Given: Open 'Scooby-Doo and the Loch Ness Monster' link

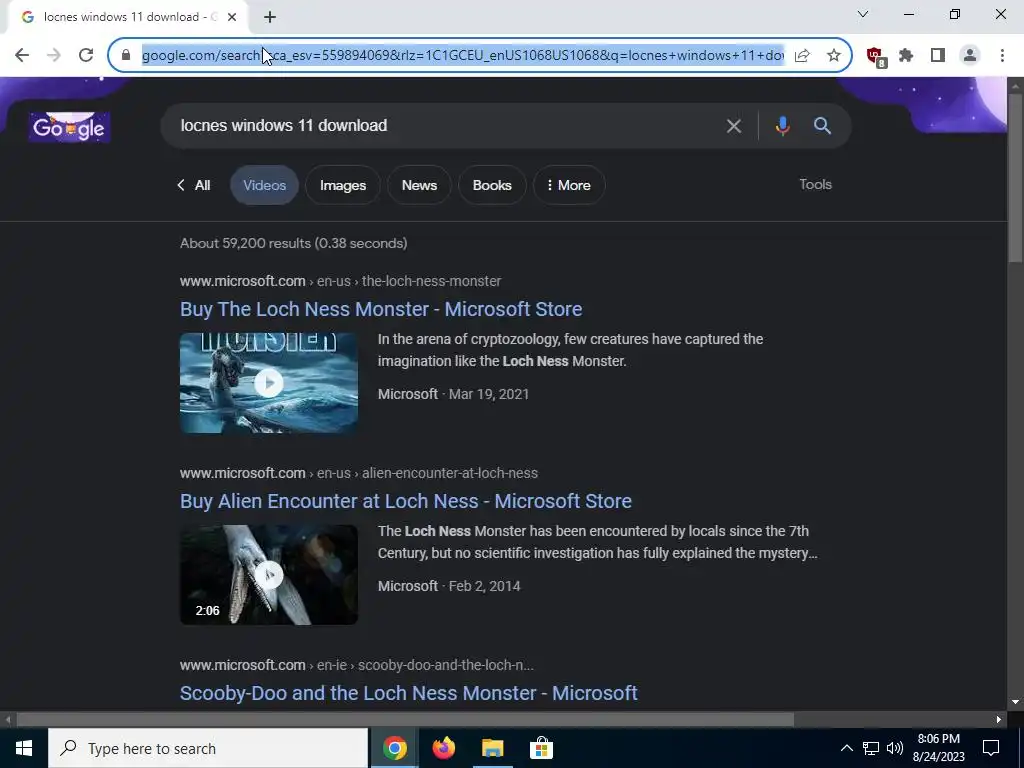Looking at the screenshot, I should [409, 693].
